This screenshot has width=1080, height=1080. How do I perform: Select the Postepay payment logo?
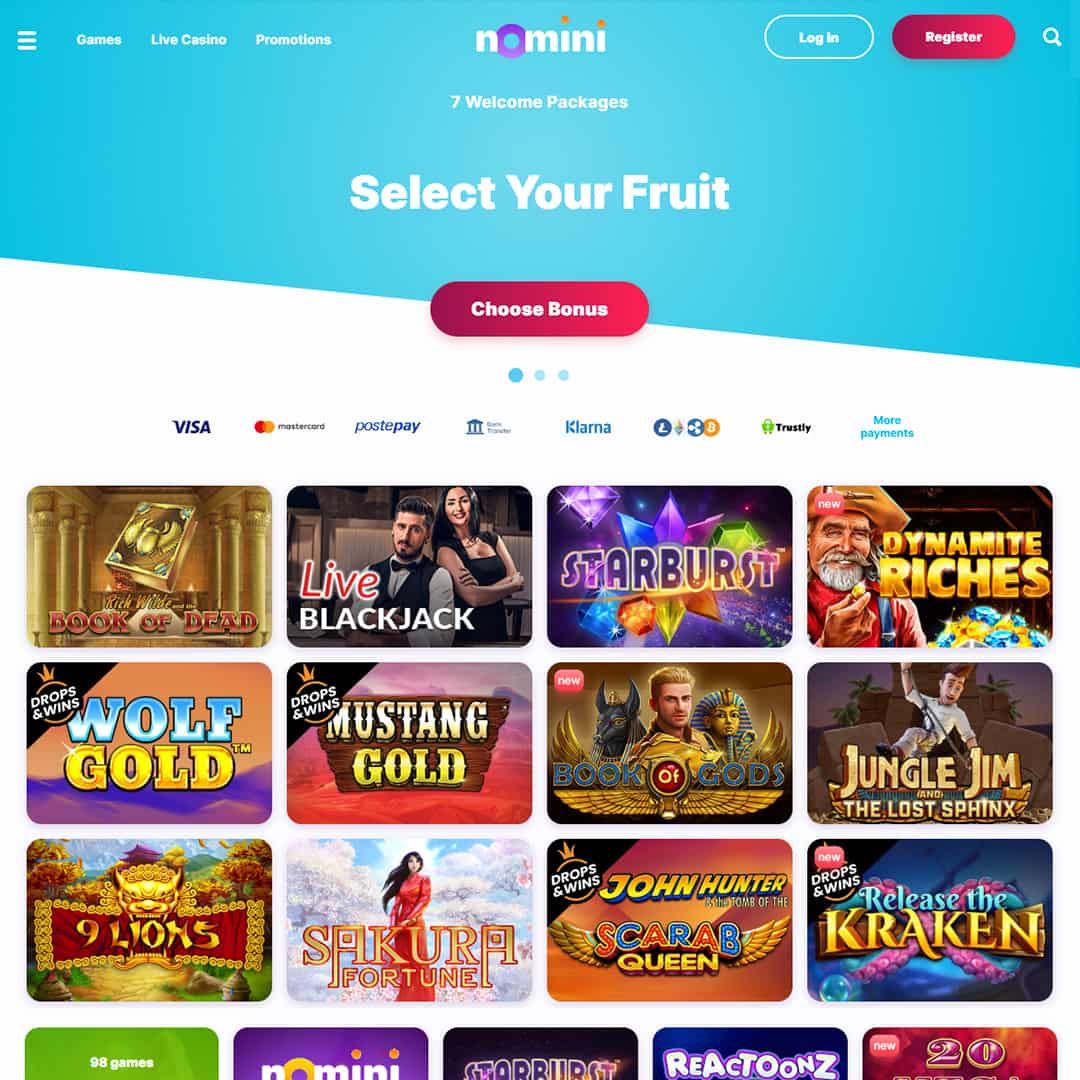387,426
